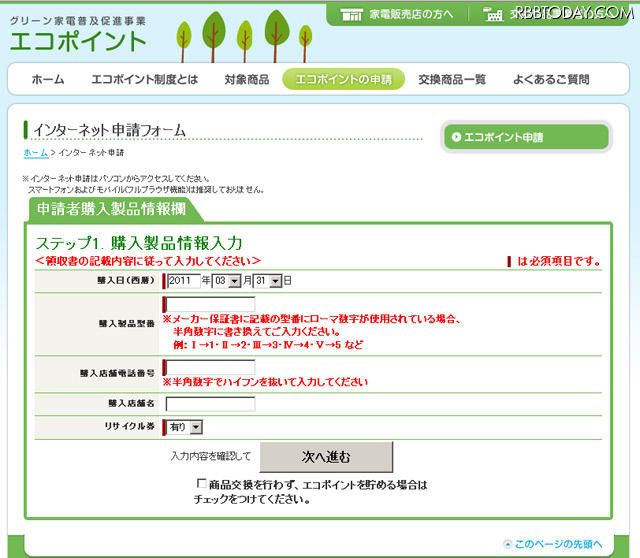Image resolution: width=640 pixels, height=558 pixels.
Task: Check the 商品交換を行わず eco point saving checkbox
Action: [x=201, y=484]
